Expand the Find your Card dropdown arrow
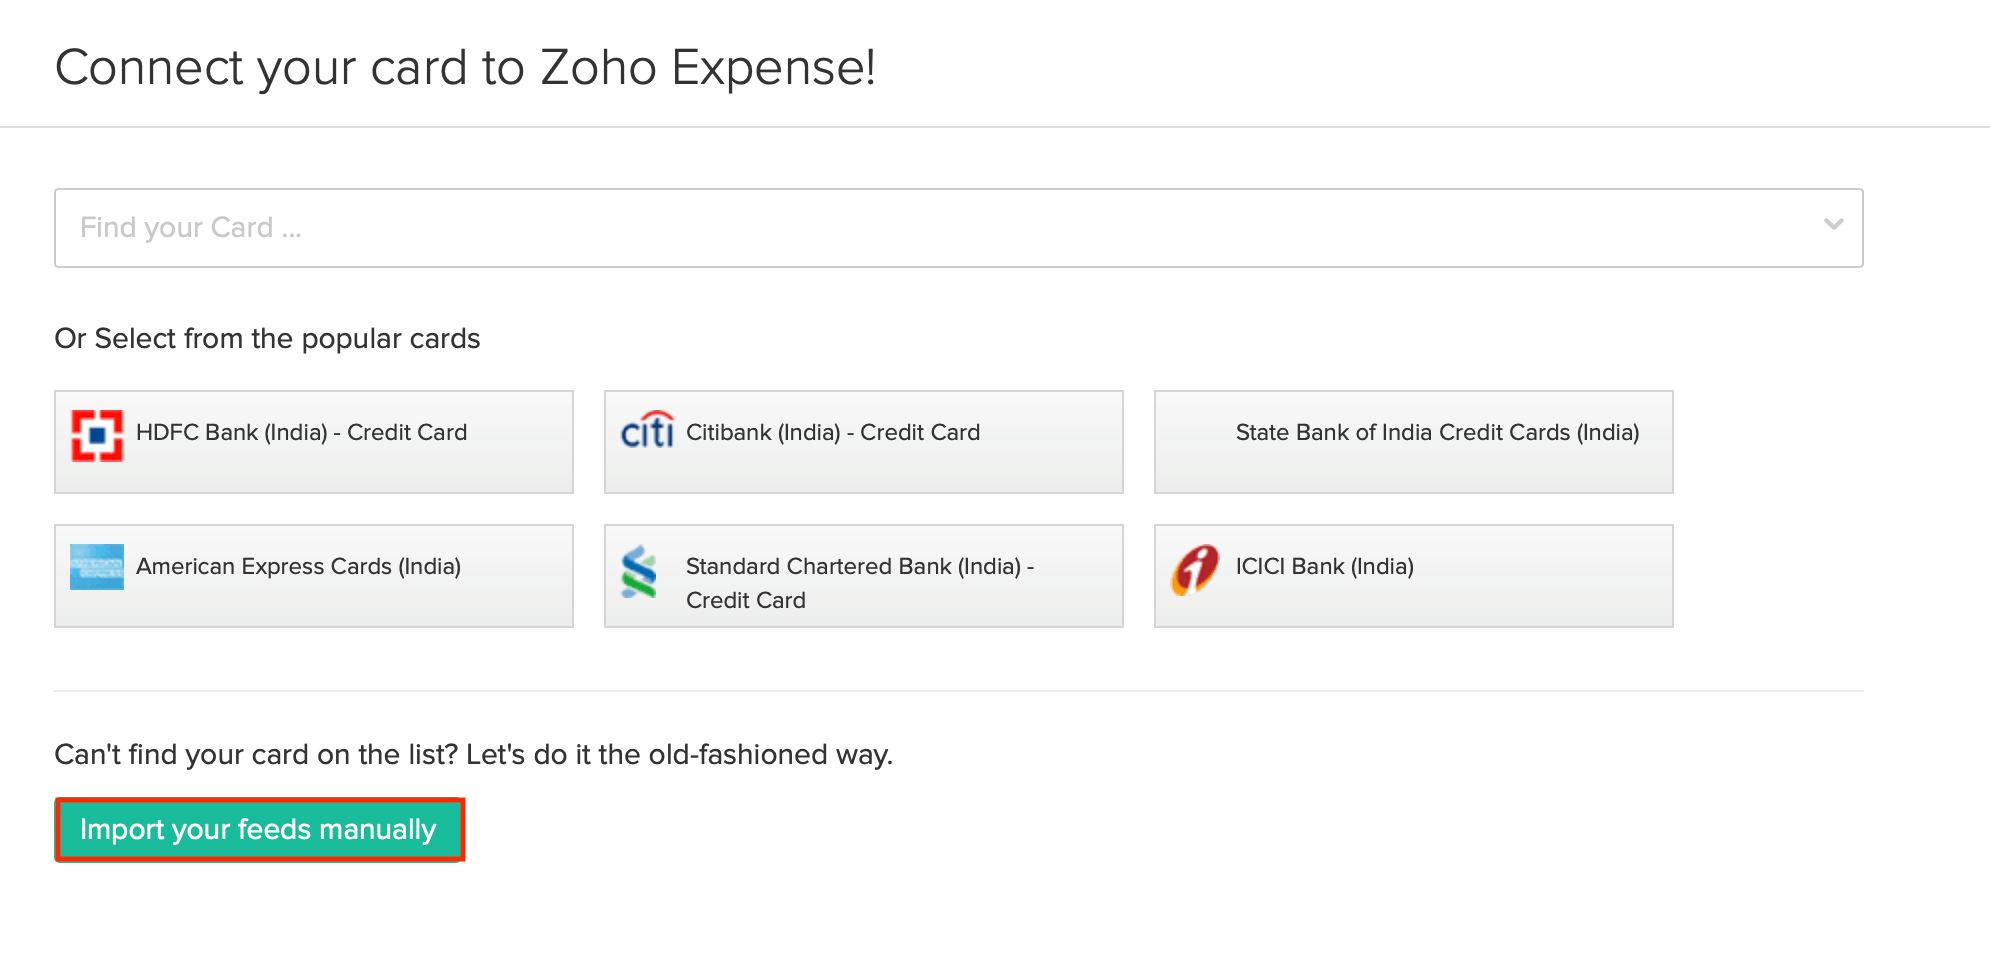The height and width of the screenshot is (968, 1990). click(1833, 225)
